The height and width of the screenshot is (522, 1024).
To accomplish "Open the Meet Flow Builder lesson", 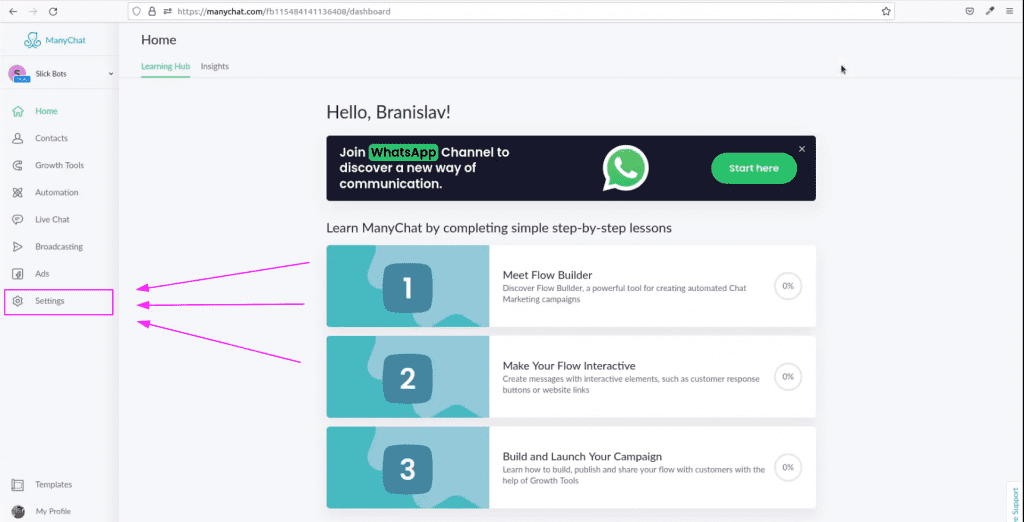I will pos(571,286).
